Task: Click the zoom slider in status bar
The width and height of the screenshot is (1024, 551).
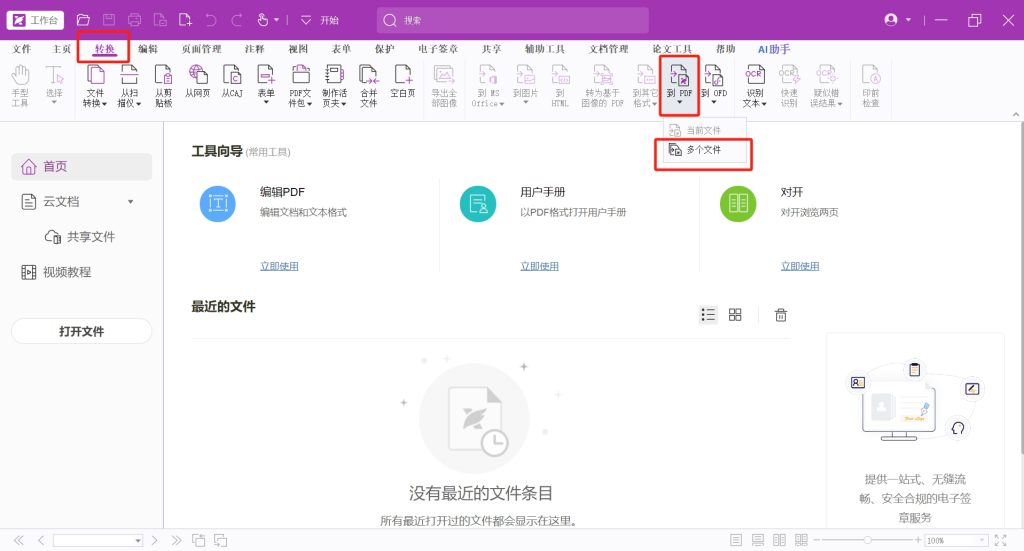Action: pos(866,540)
